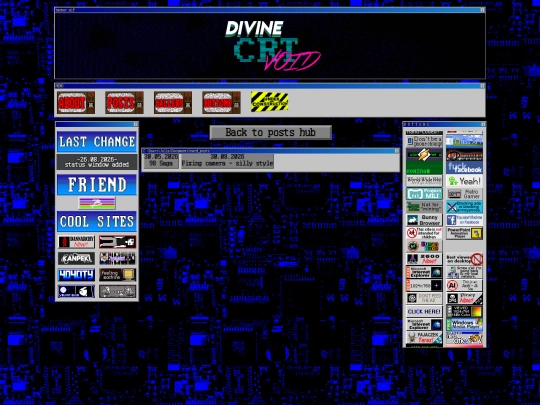Click the Retro Gamer badge

tap(464, 194)
